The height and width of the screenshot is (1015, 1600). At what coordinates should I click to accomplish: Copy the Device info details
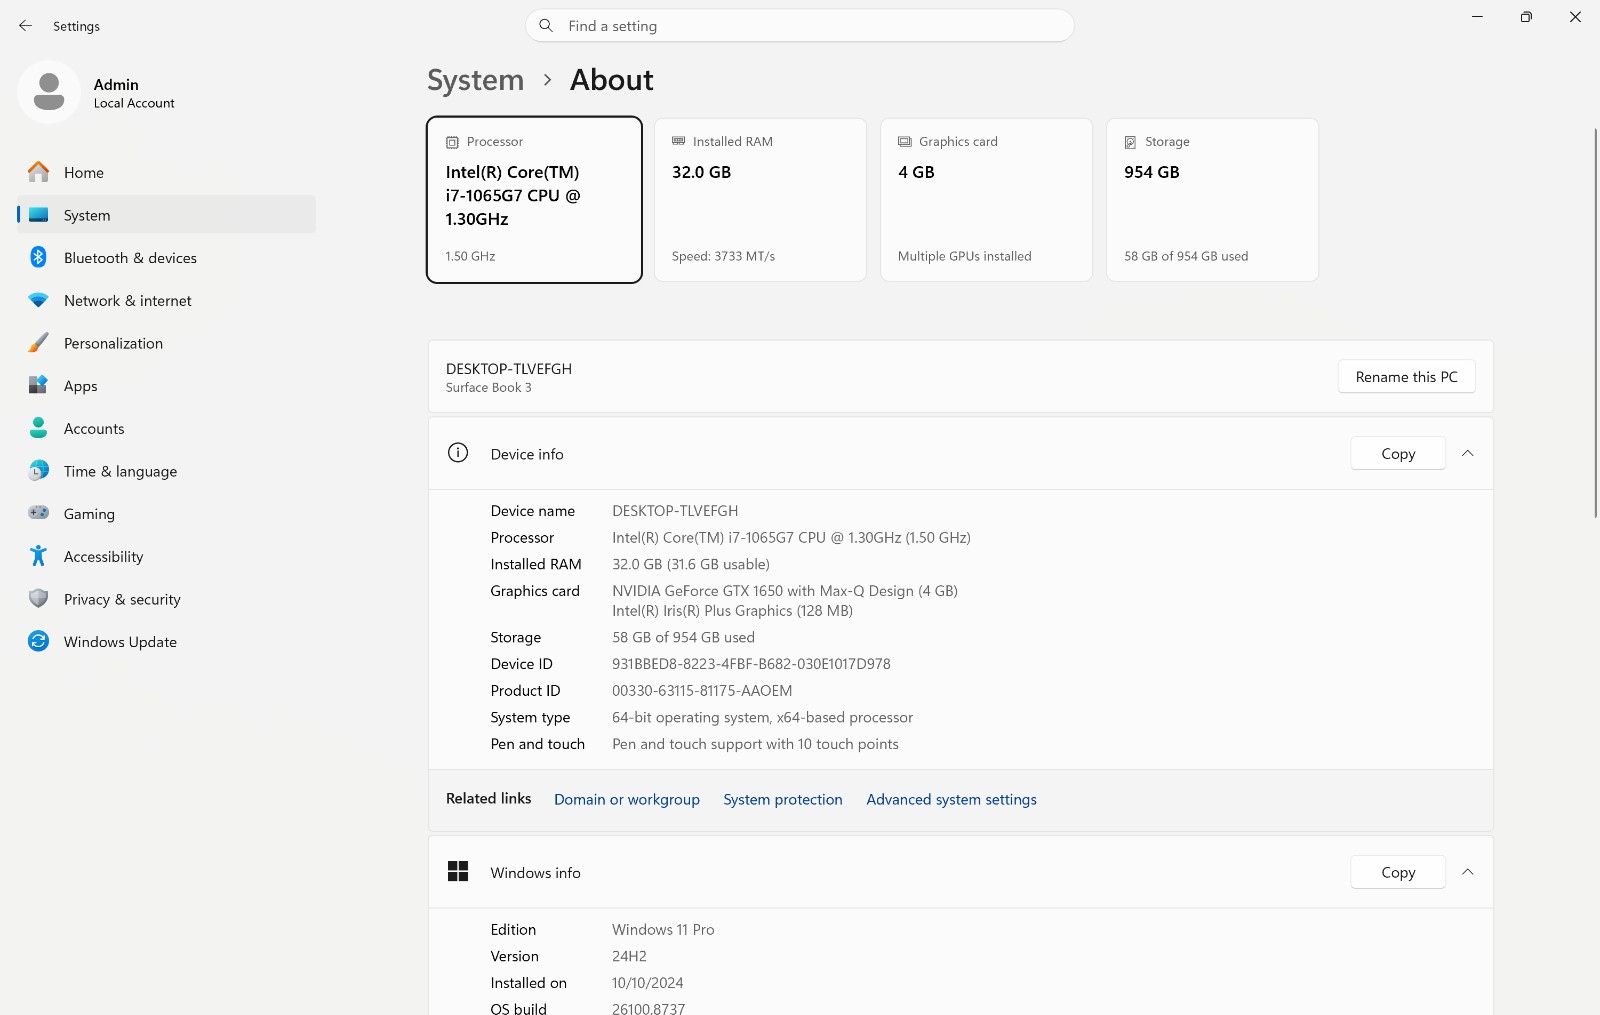point(1398,453)
